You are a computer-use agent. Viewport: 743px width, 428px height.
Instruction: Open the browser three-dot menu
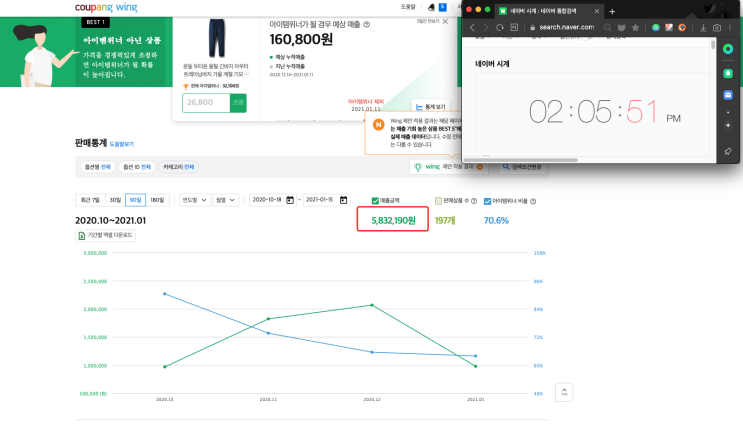pos(730,27)
